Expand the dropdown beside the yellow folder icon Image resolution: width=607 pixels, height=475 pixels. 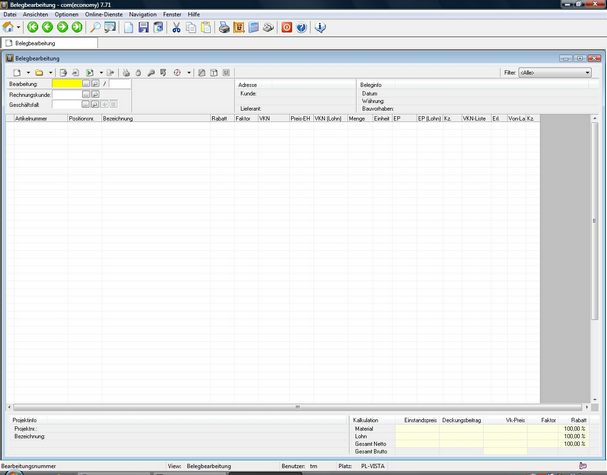tap(50, 73)
